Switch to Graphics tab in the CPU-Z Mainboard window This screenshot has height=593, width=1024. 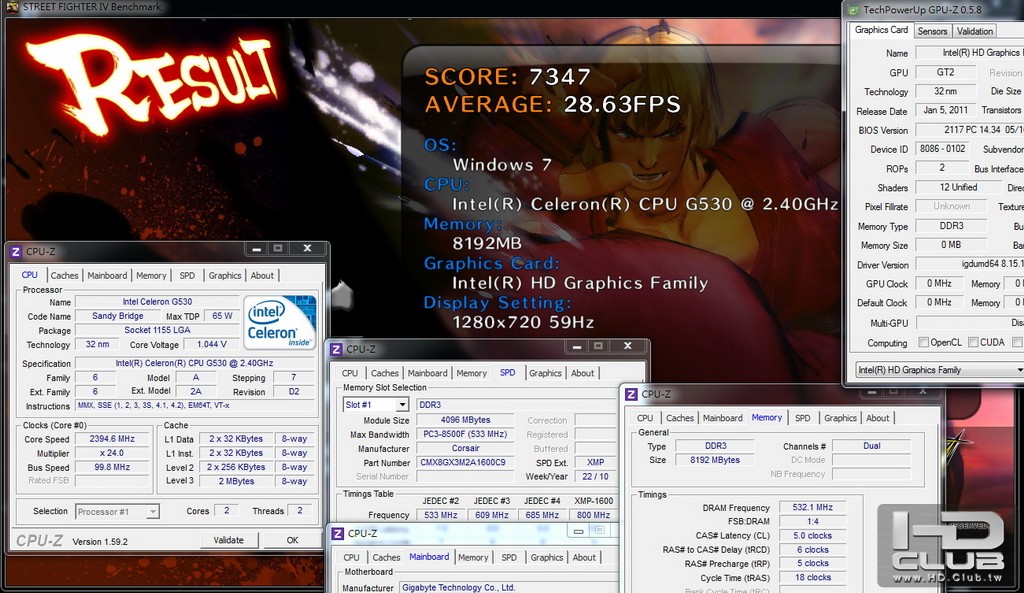coord(547,558)
